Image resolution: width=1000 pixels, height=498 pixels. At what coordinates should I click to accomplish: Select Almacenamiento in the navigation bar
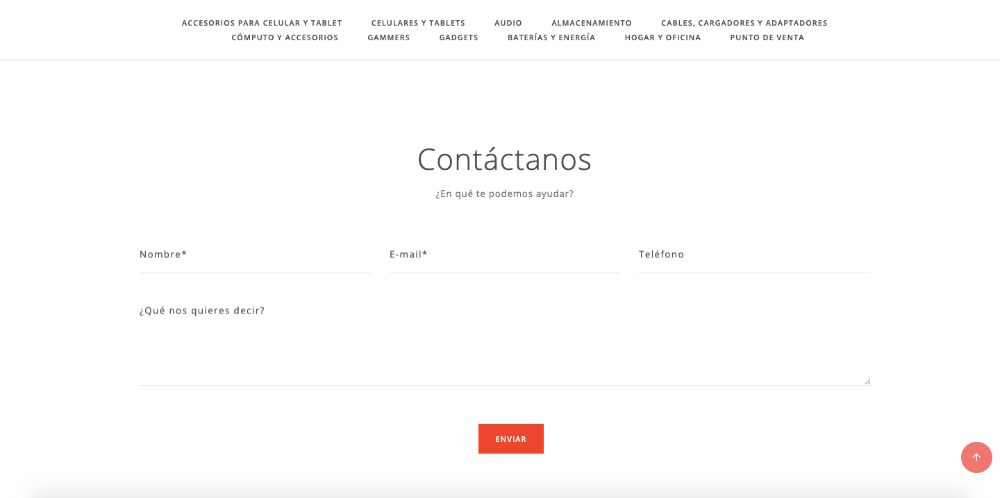[x=591, y=23]
